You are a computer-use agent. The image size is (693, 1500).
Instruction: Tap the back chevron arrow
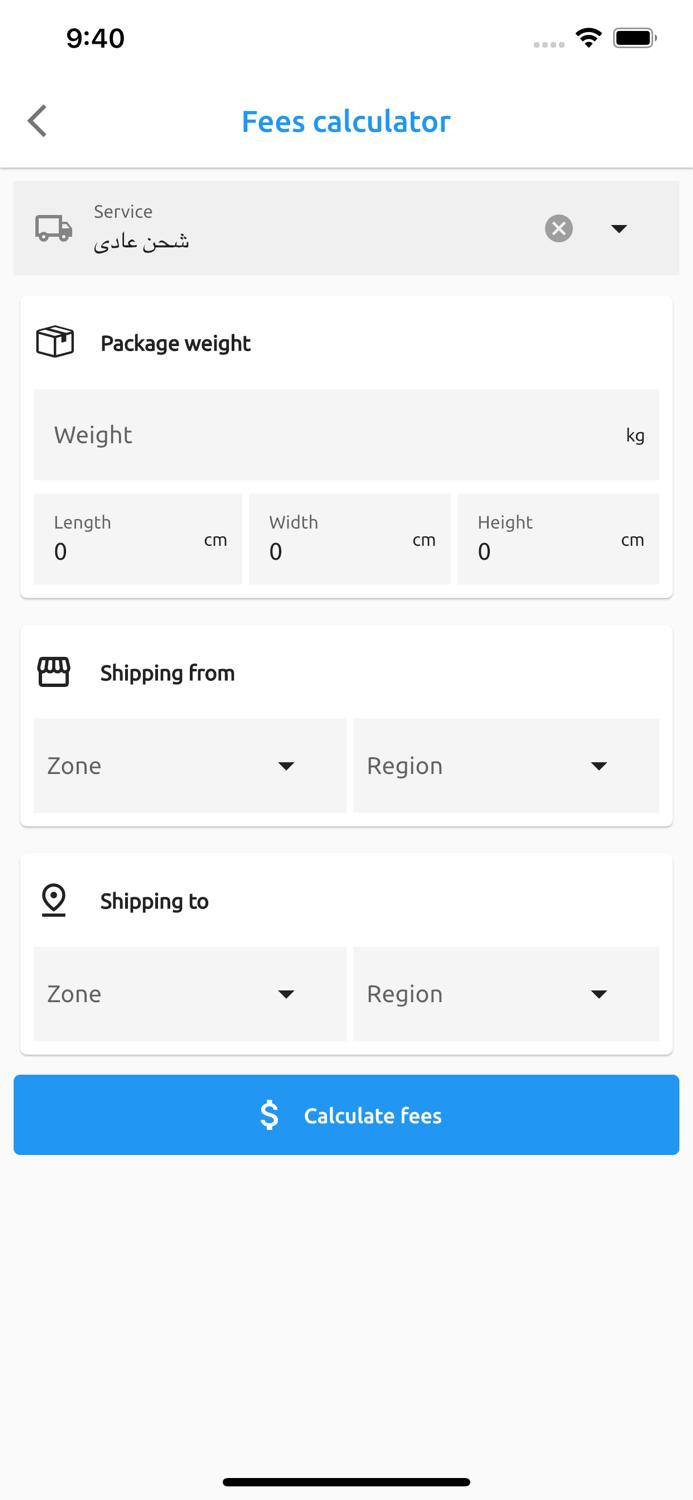point(36,120)
